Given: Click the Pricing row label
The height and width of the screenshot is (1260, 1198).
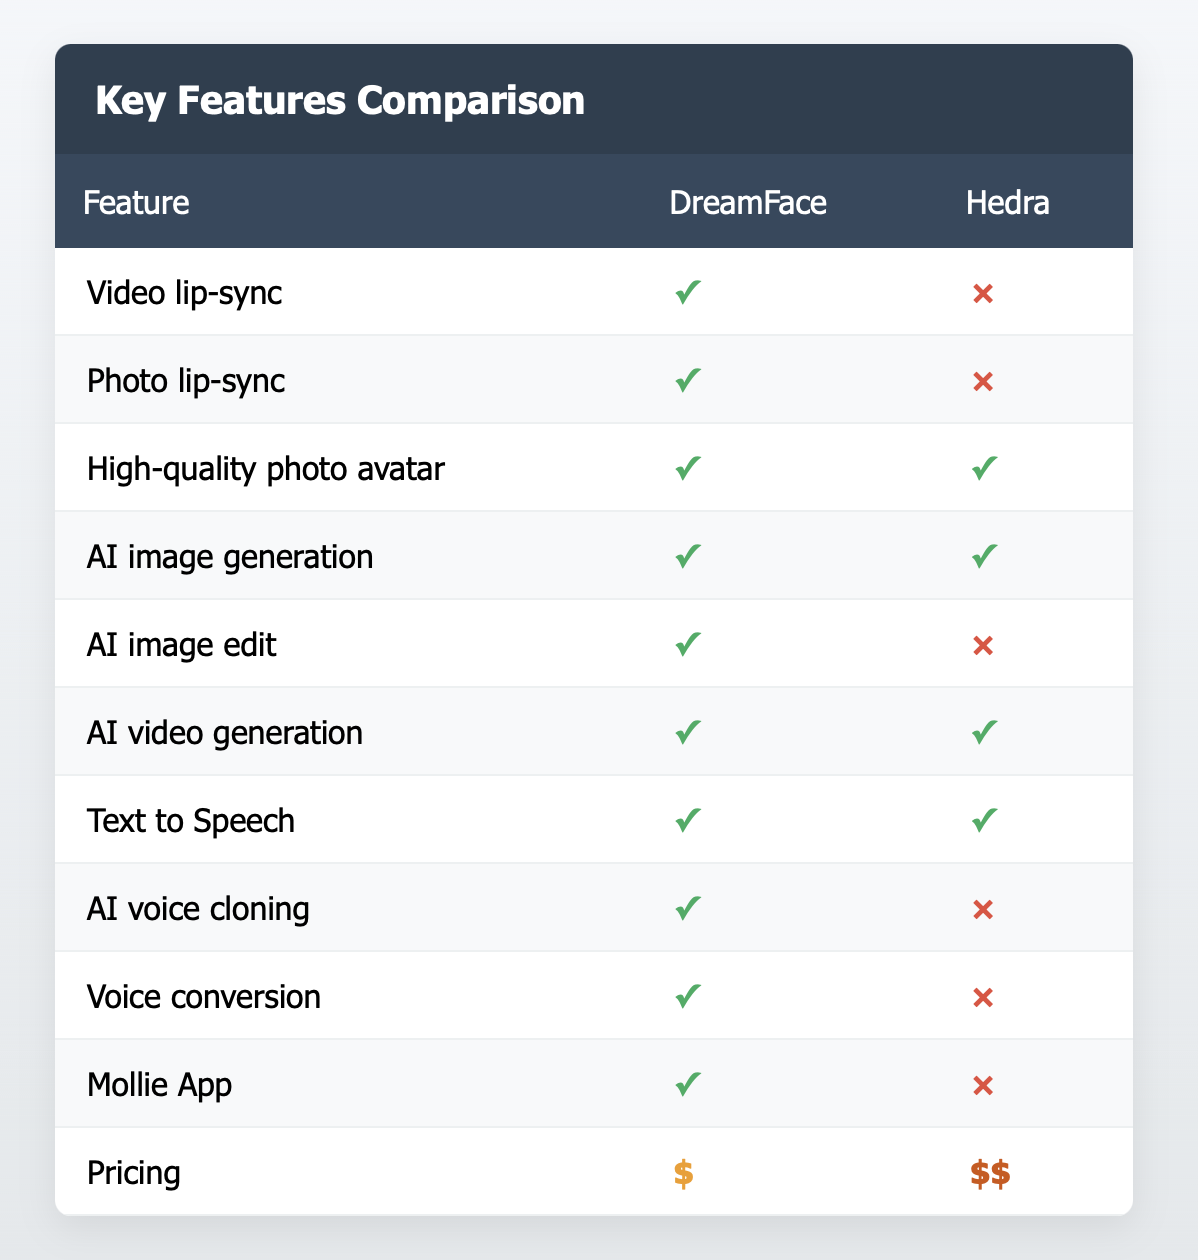Looking at the screenshot, I should 134,1173.
